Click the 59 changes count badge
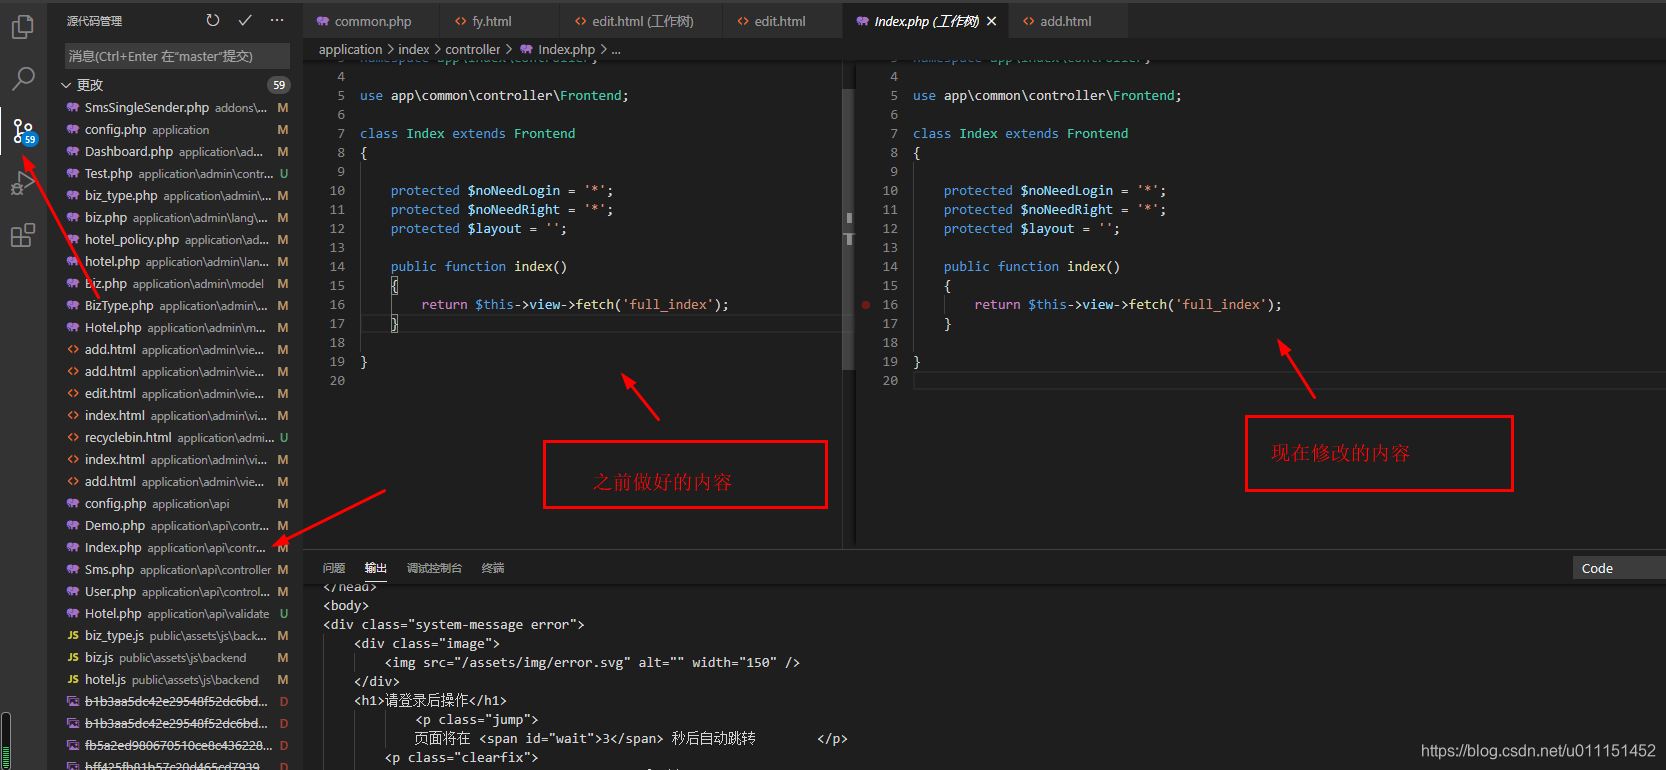The height and width of the screenshot is (770, 1666). (x=279, y=85)
